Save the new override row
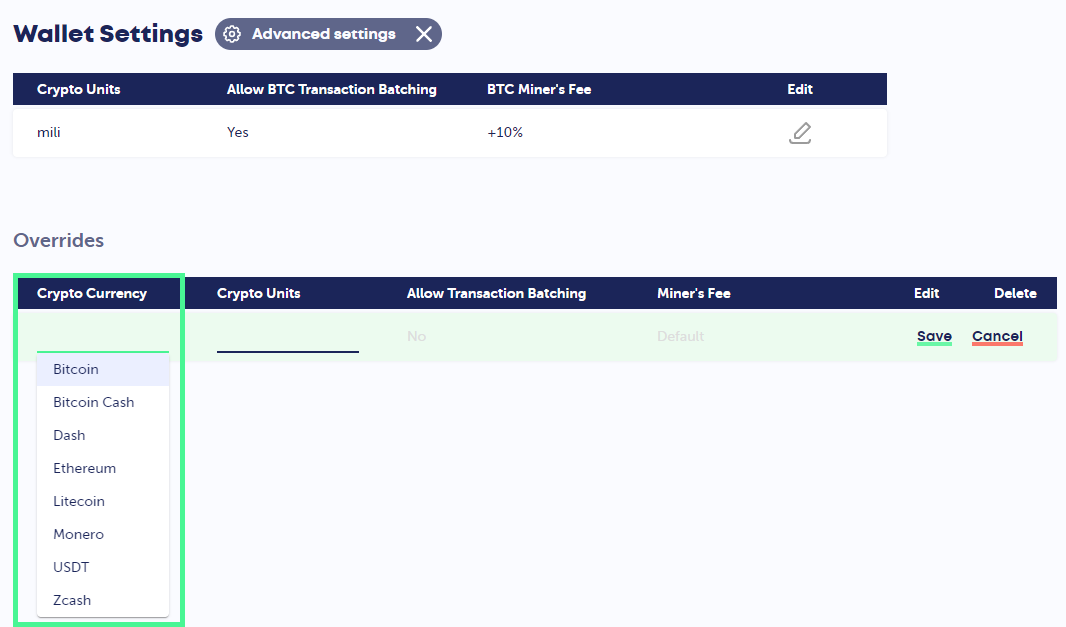 [934, 336]
